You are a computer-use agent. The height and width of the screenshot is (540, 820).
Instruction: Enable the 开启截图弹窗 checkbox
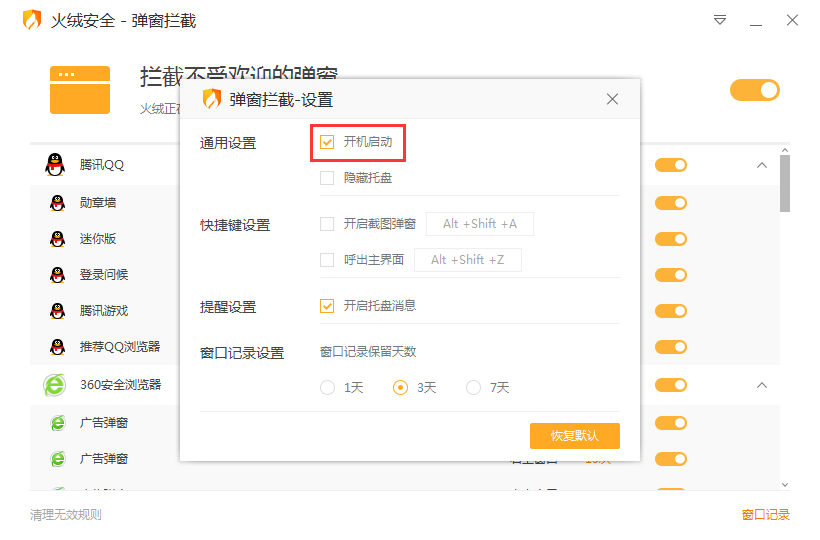327,224
